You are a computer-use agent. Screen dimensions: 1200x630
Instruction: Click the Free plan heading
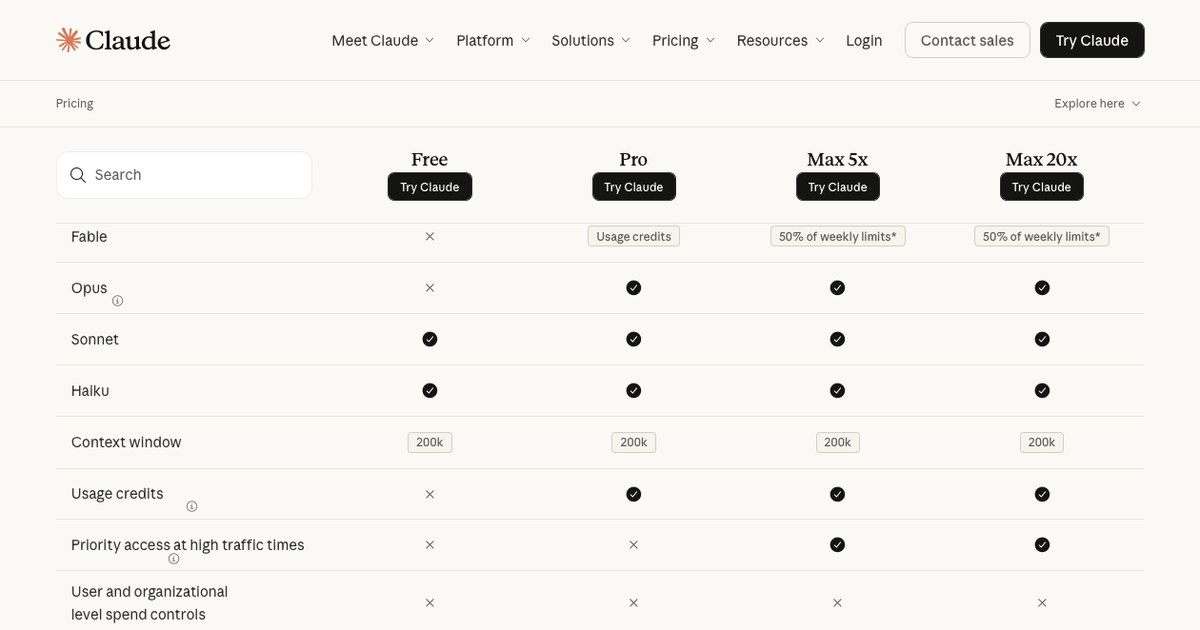430,160
